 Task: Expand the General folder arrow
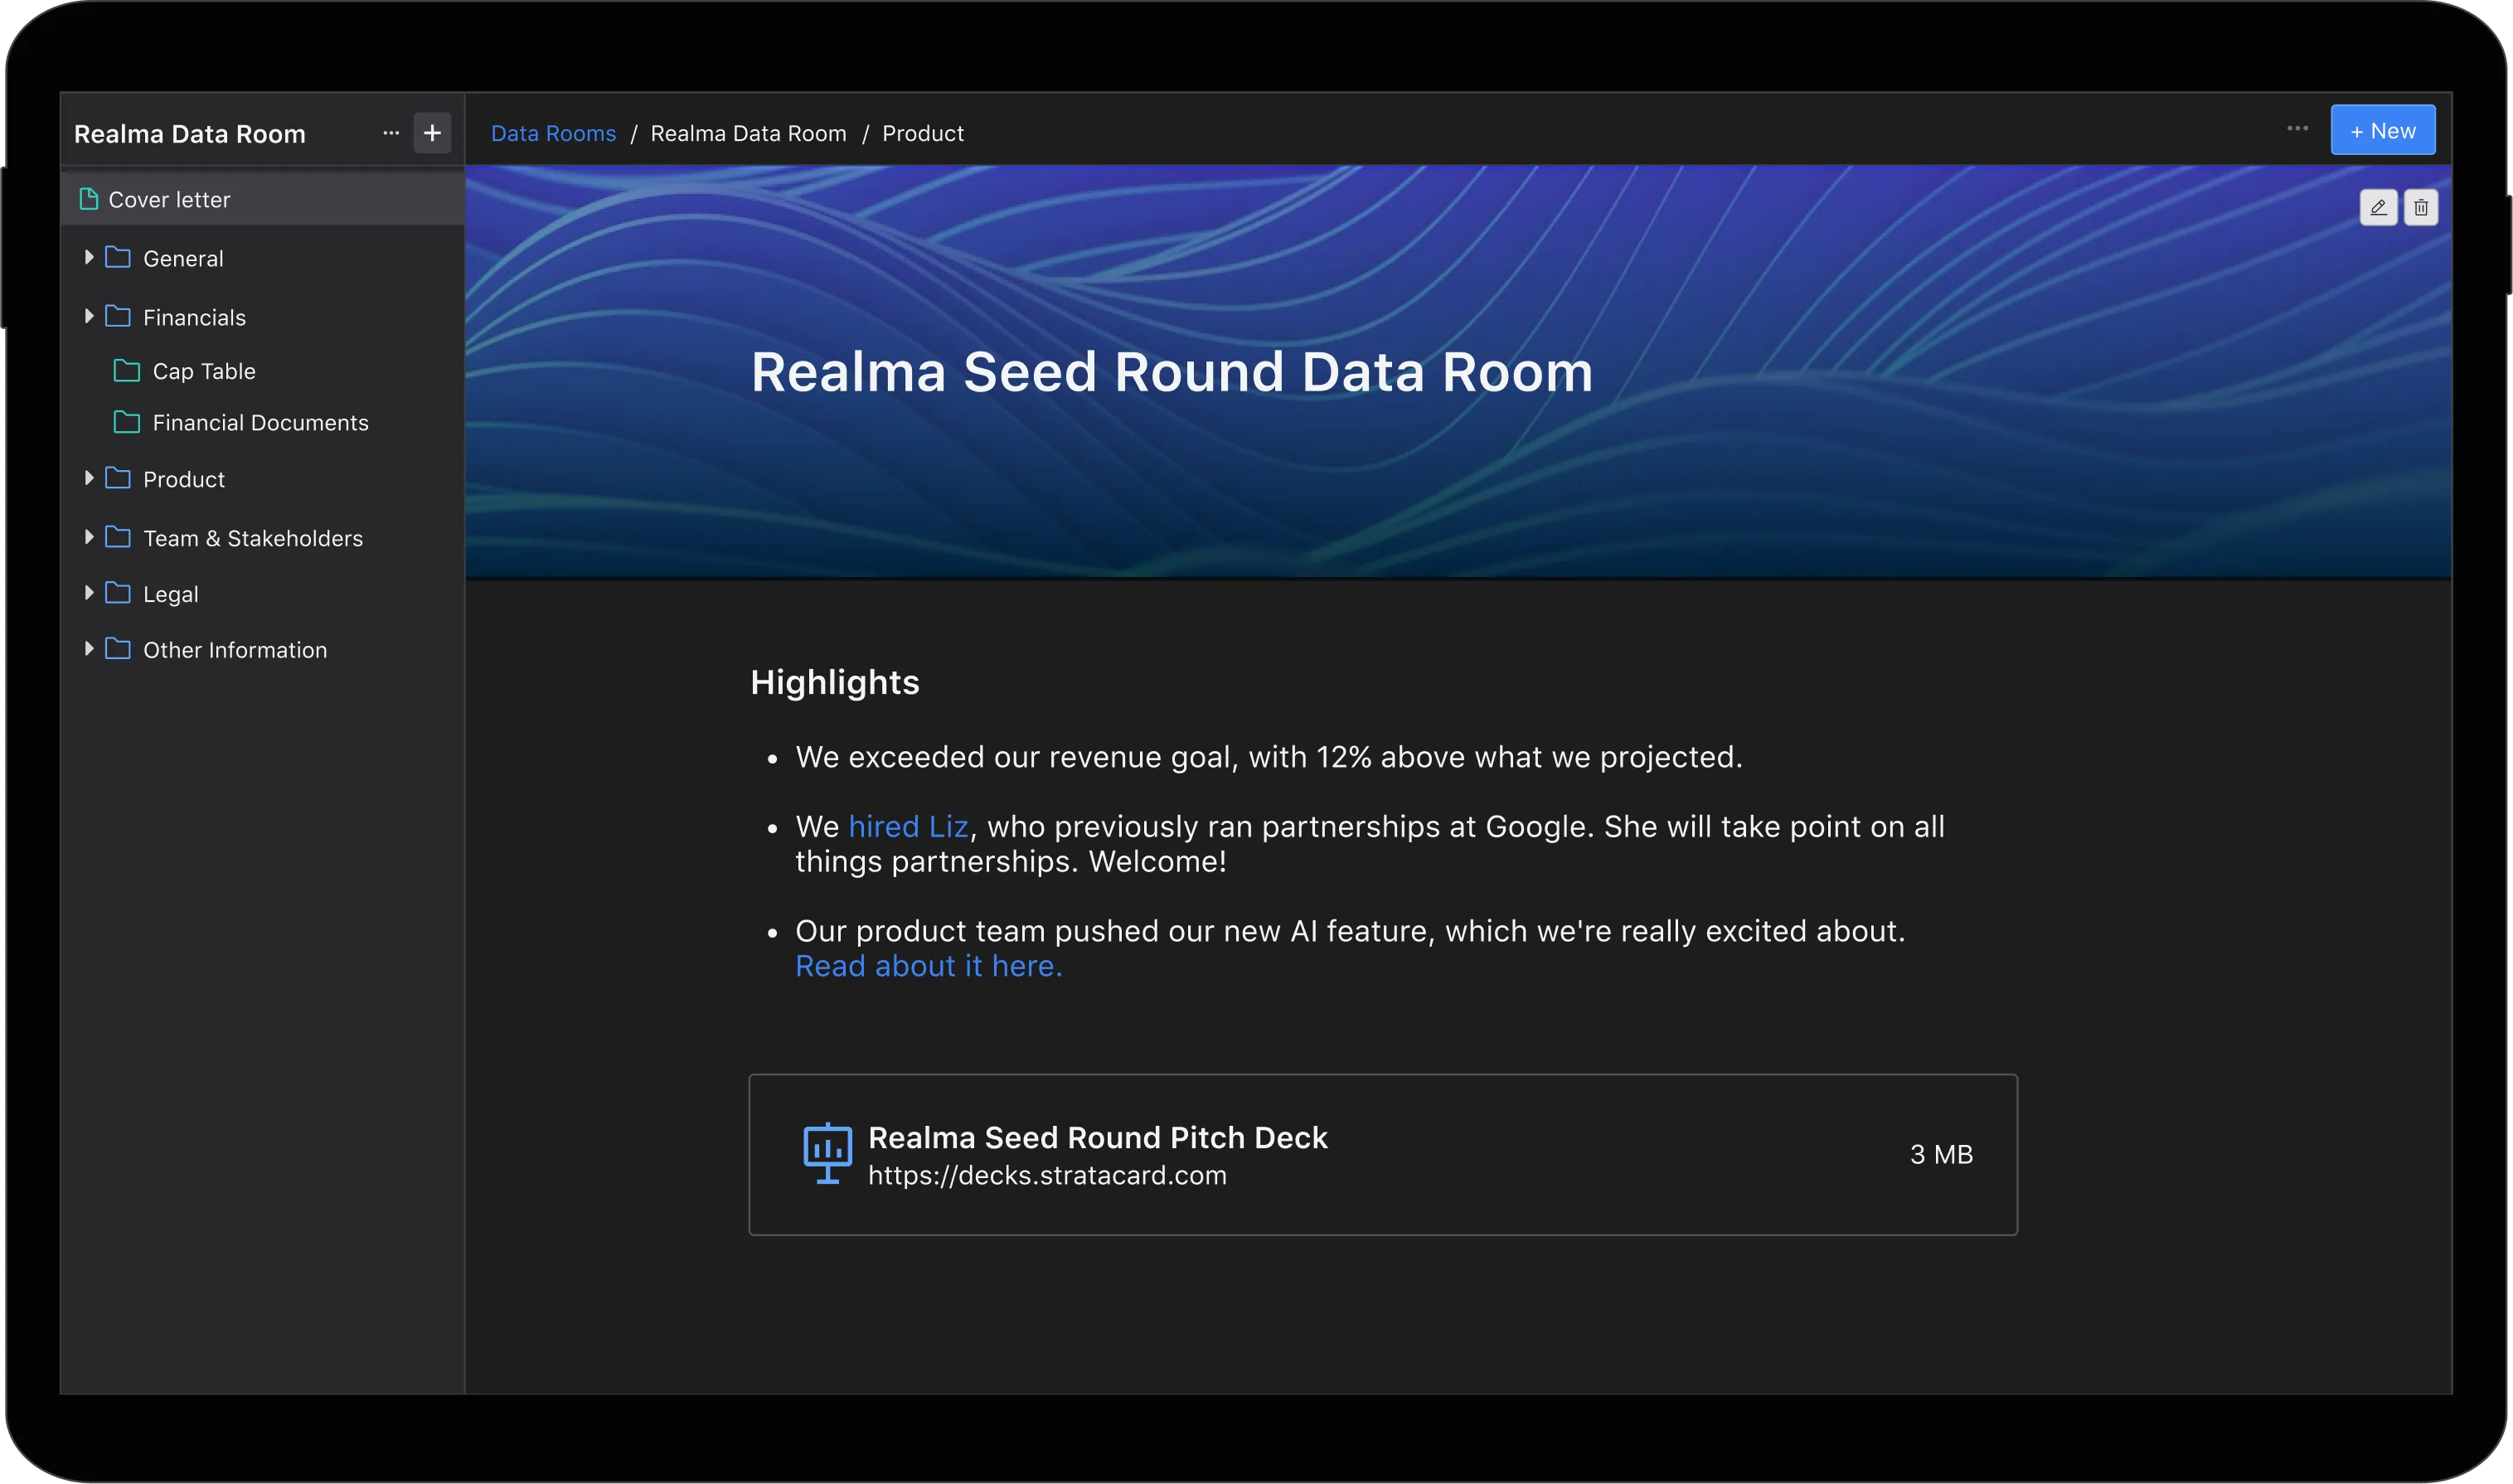click(89, 258)
